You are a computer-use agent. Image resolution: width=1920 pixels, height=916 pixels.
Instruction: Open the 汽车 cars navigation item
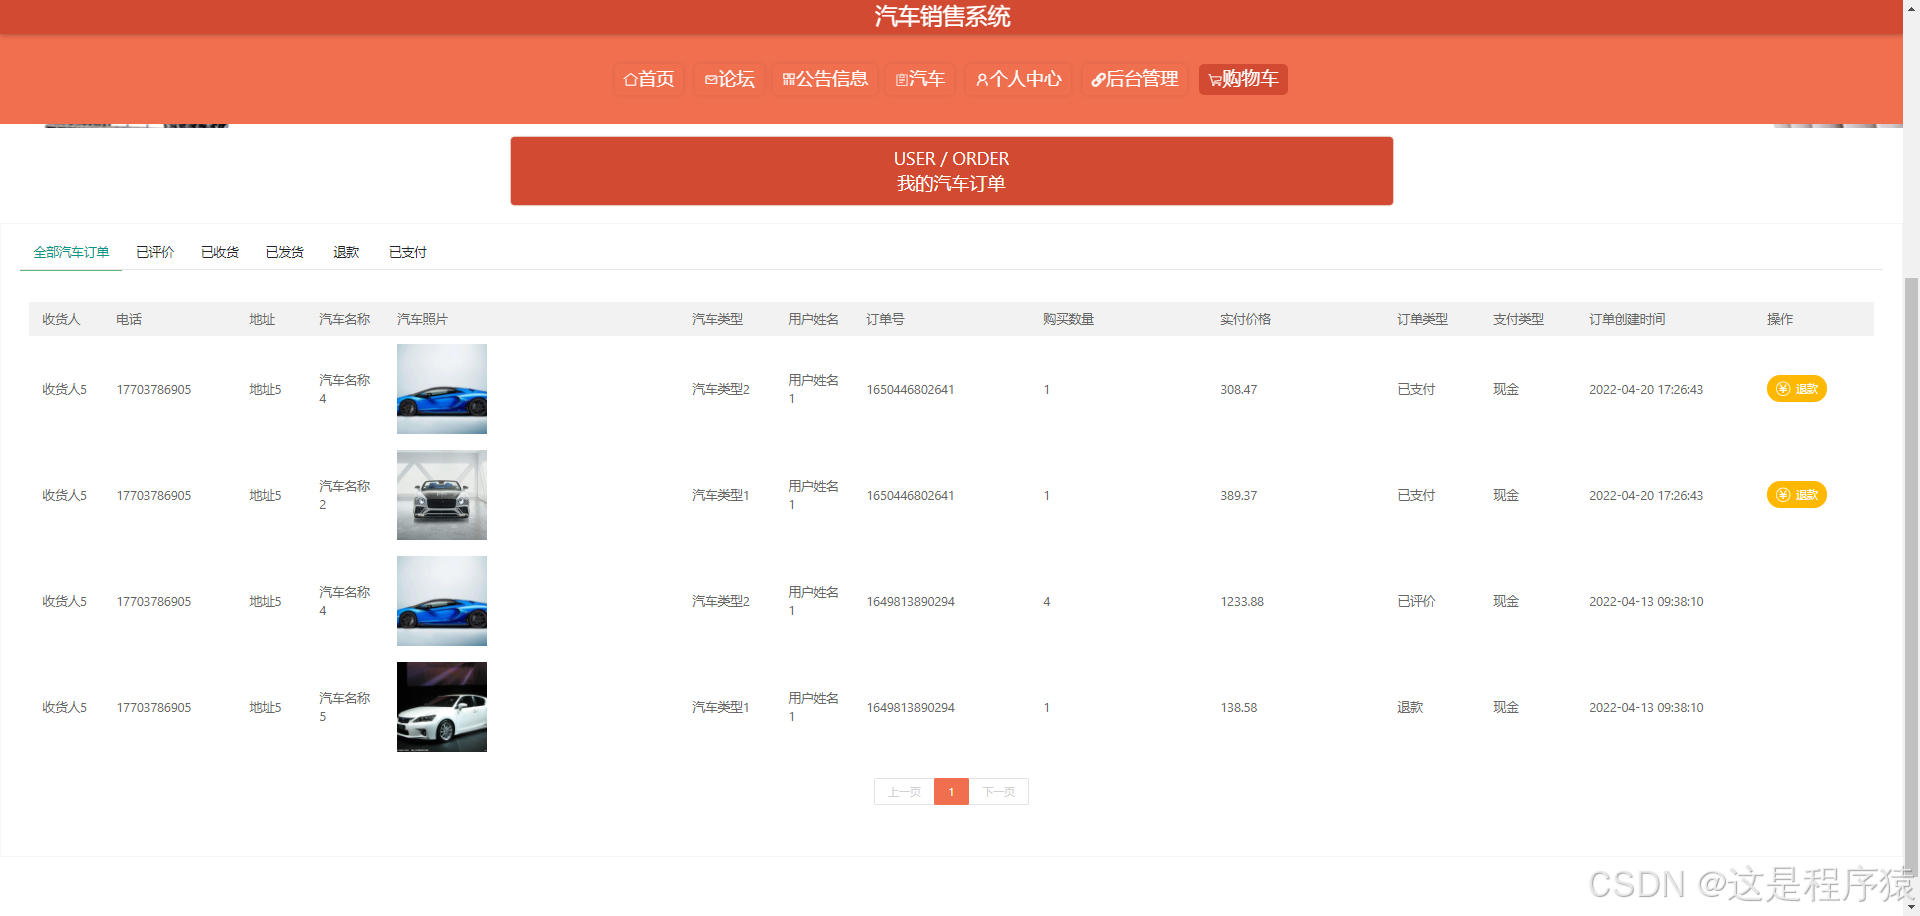[920, 79]
